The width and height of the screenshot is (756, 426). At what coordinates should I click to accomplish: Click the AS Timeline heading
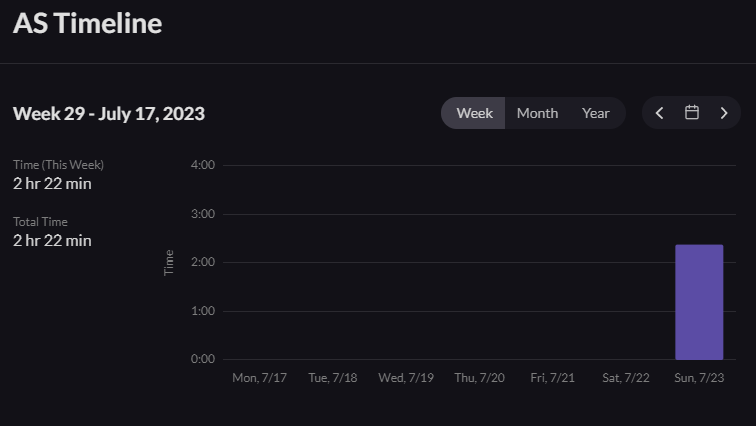(x=88, y=24)
